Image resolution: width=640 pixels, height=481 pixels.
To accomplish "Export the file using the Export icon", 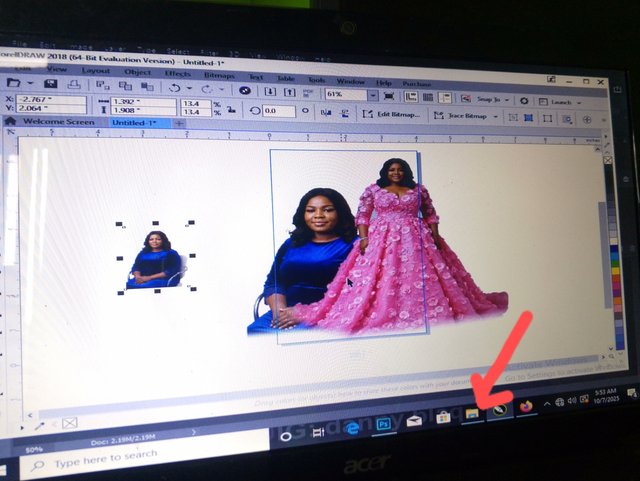I will tap(289, 92).
